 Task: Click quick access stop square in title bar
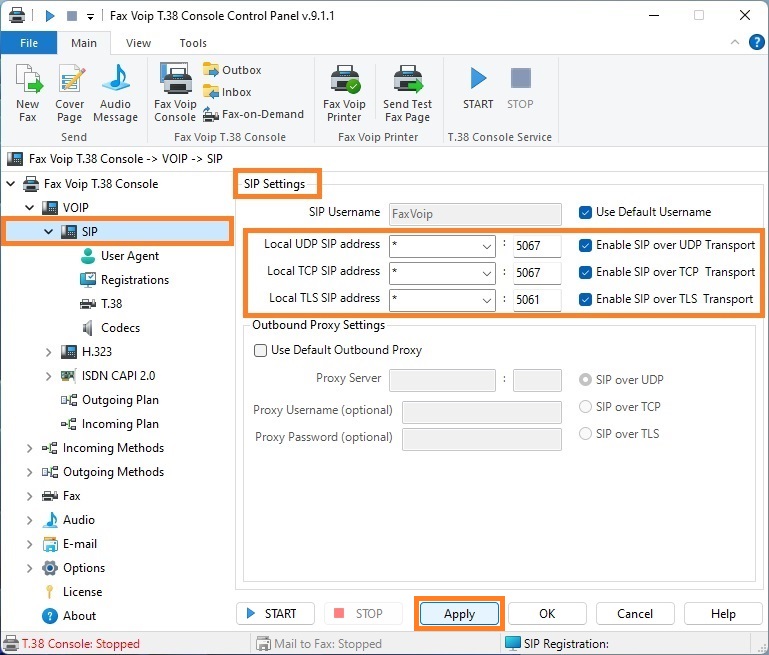tap(72, 16)
